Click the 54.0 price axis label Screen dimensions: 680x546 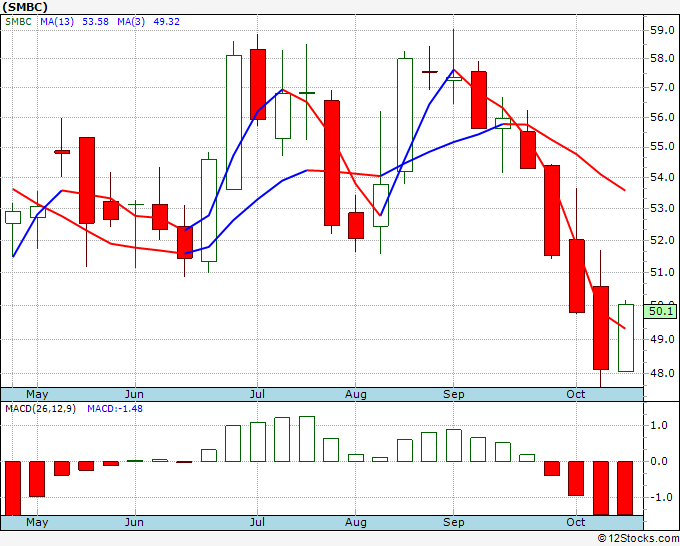pos(662,177)
